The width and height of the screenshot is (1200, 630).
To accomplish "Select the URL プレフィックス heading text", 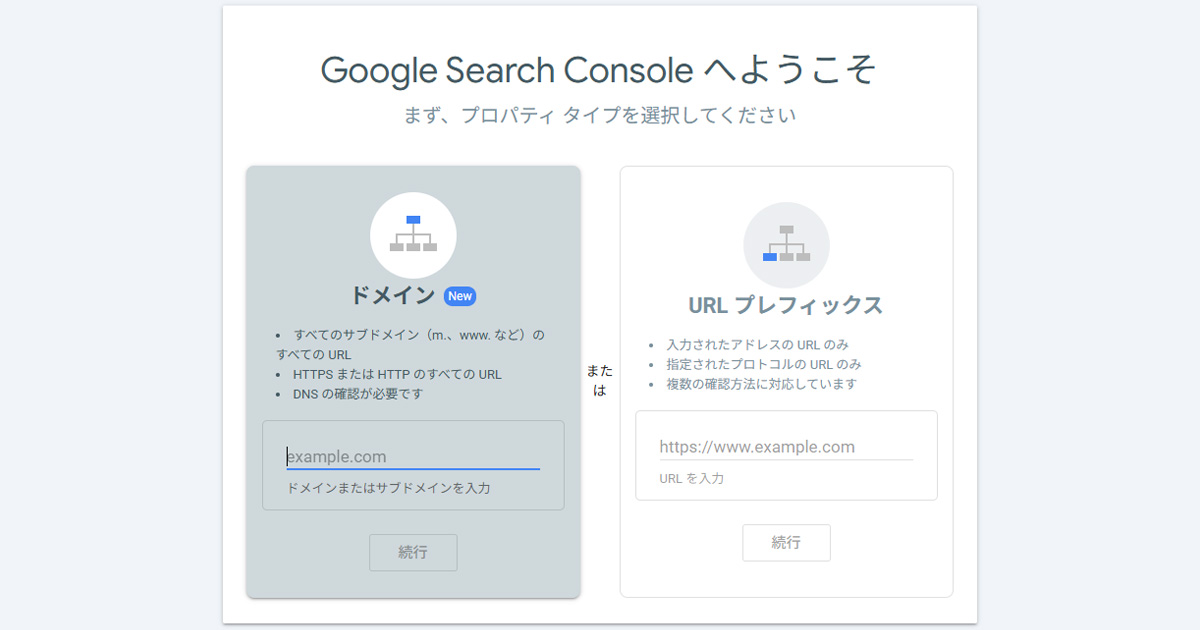I will 786,305.
